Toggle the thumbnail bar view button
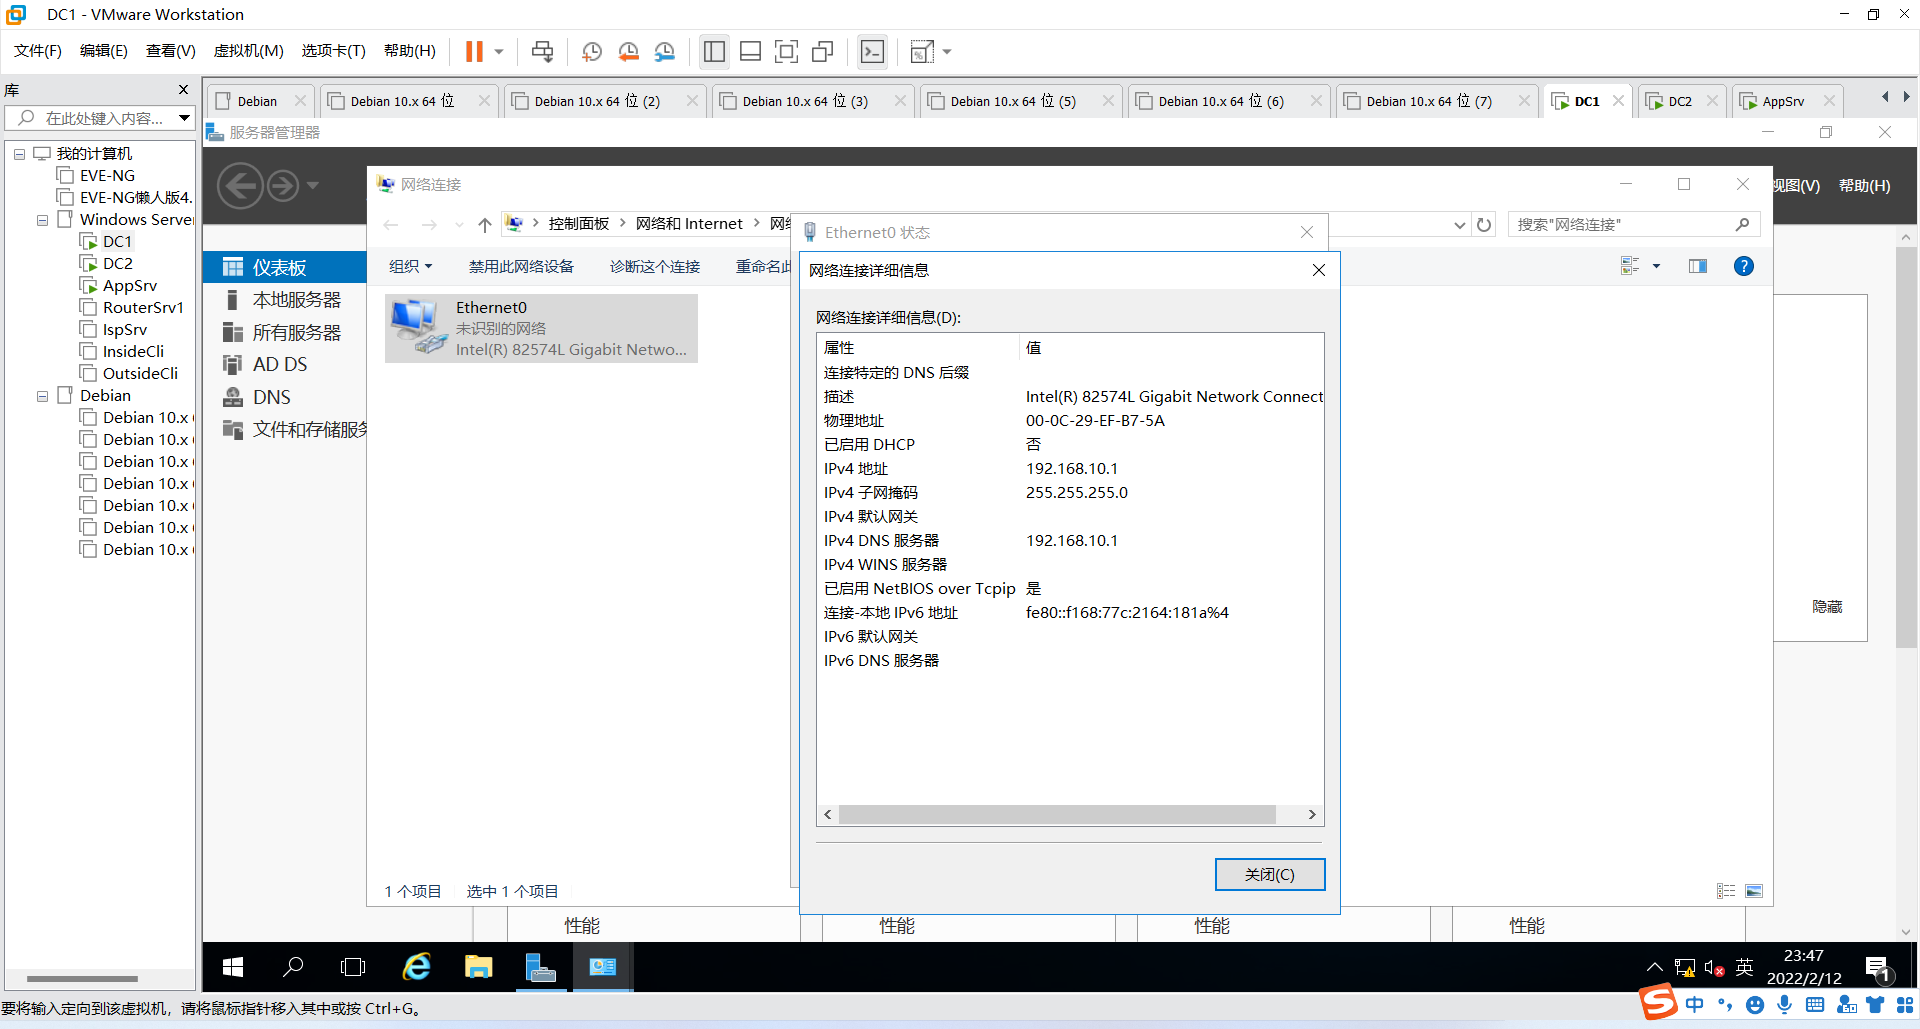This screenshot has height=1029, width=1920. [x=750, y=51]
